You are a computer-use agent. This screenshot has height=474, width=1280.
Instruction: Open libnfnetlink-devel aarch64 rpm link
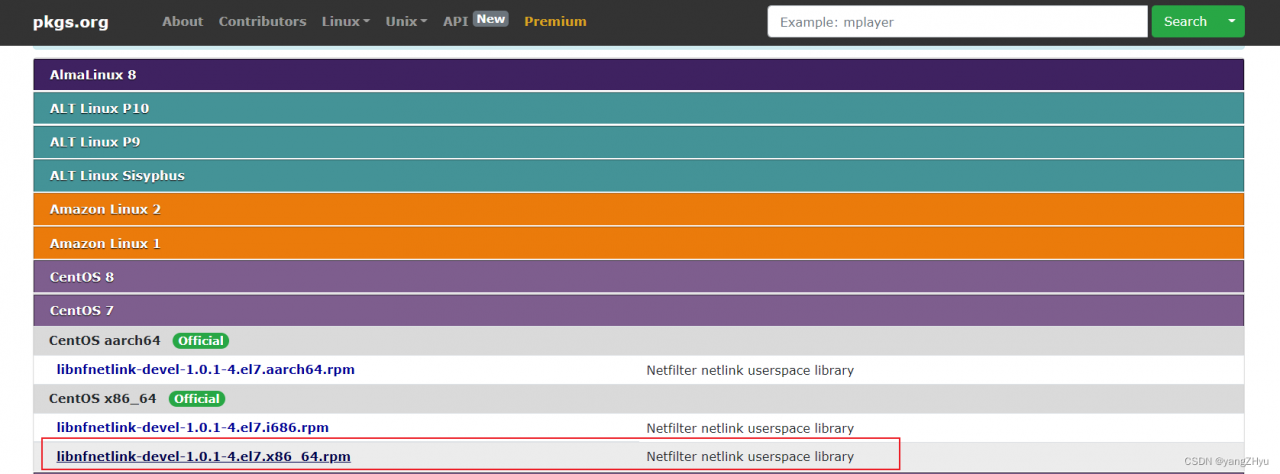(206, 370)
